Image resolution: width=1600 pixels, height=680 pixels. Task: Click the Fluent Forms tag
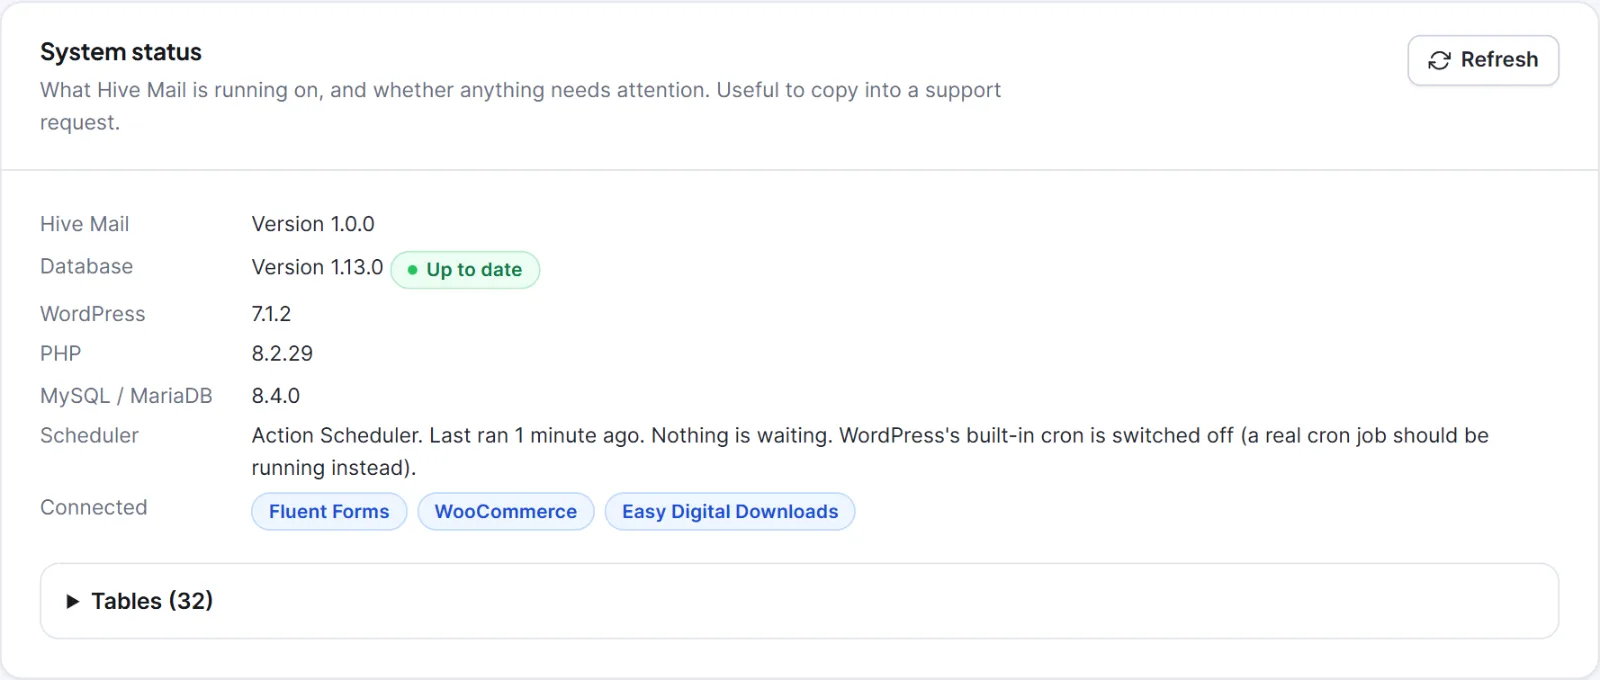click(x=329, y=511)
